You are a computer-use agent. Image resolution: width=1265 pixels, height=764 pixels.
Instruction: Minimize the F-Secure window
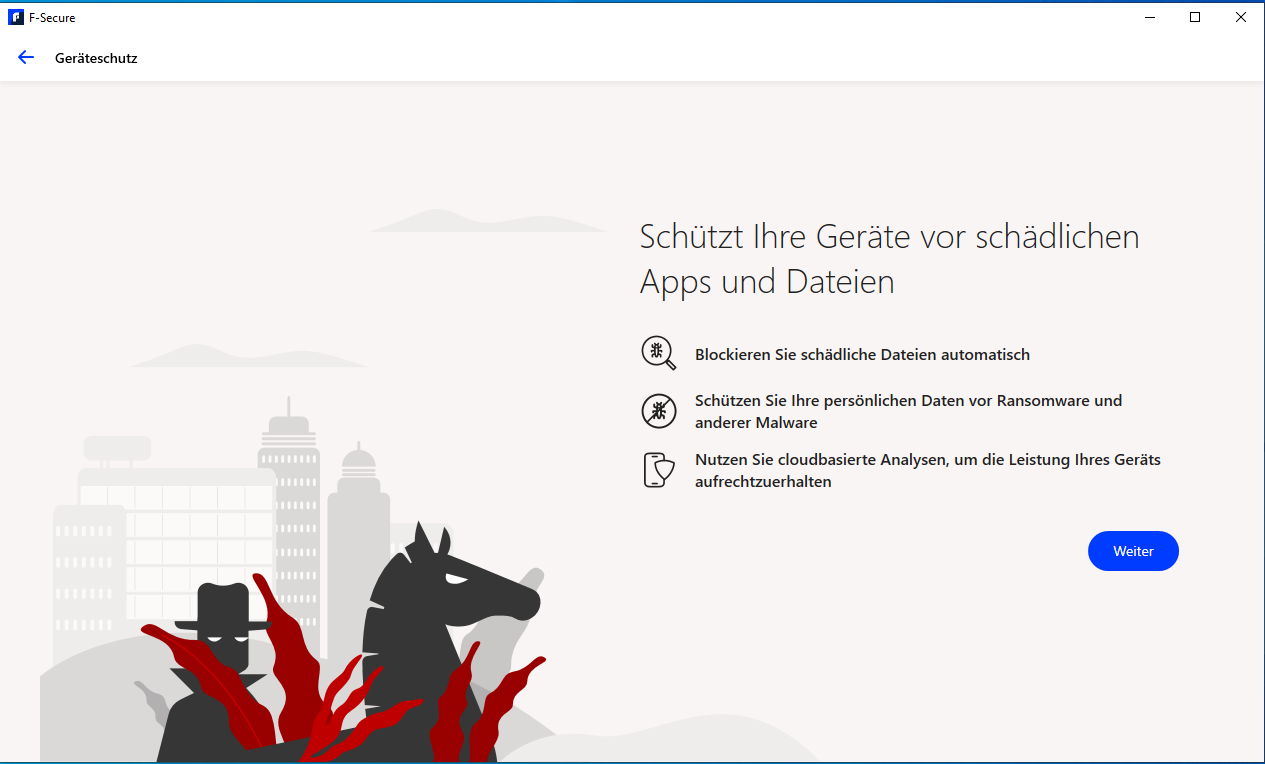1148,17
